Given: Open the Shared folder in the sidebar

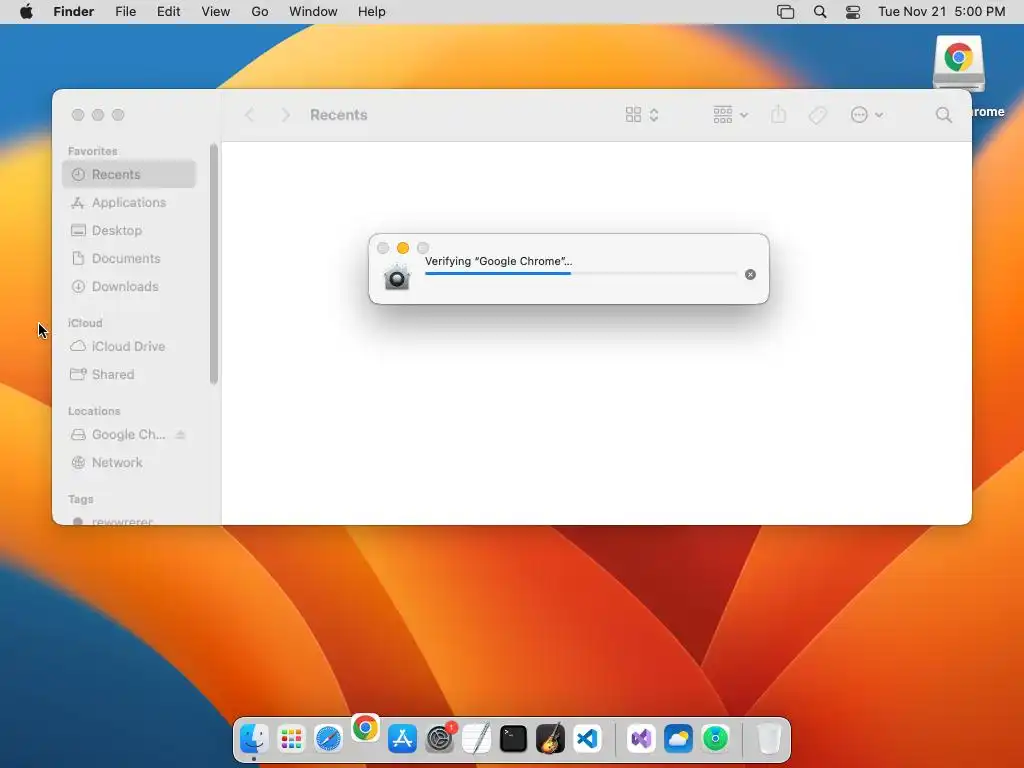Looking at the screenshot, I should pos(129,374).
